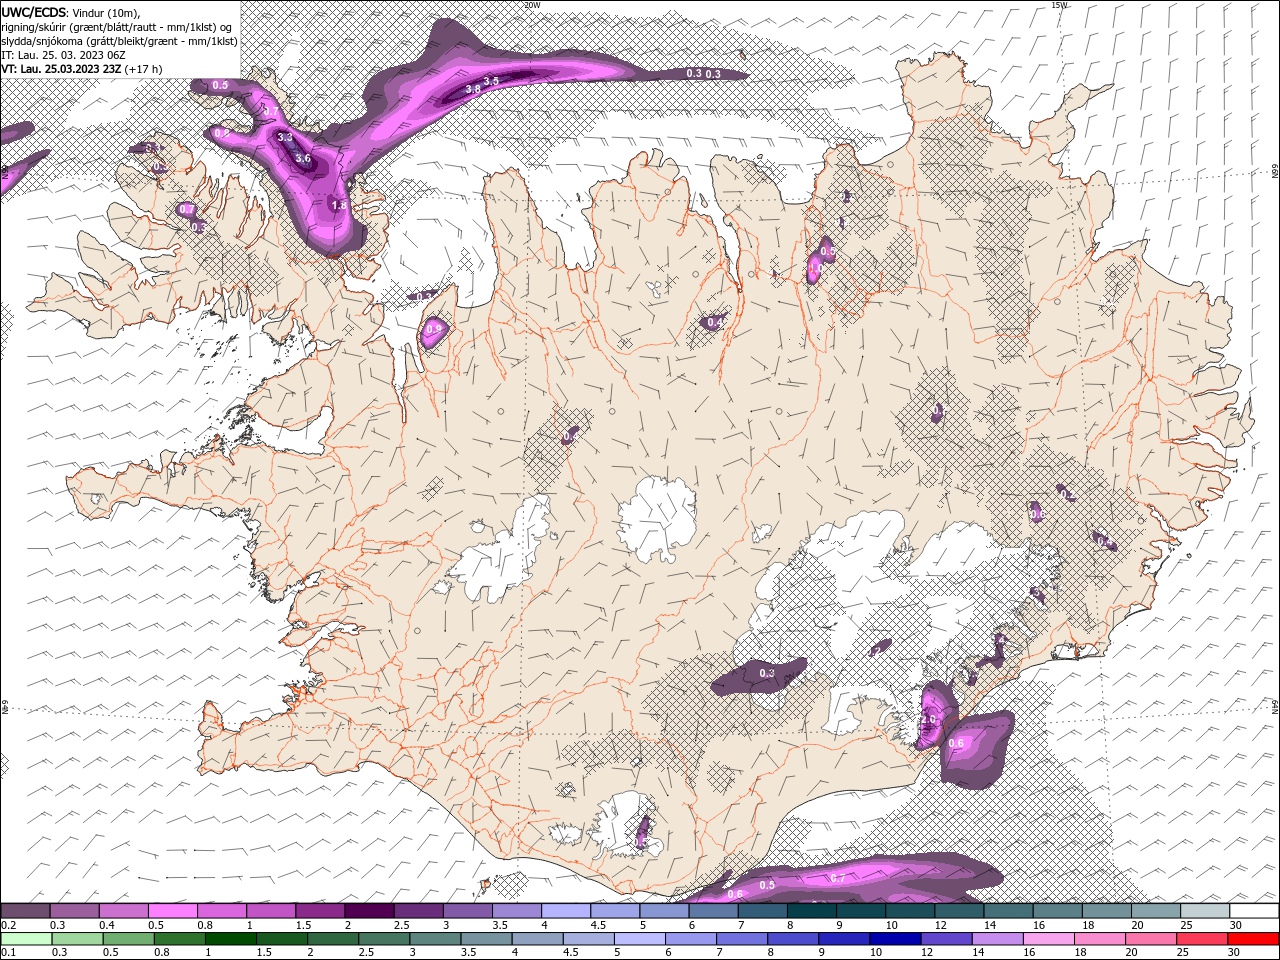
Task: Click the 0.1 label on bottom legend scale
Action: click(8, 953)
